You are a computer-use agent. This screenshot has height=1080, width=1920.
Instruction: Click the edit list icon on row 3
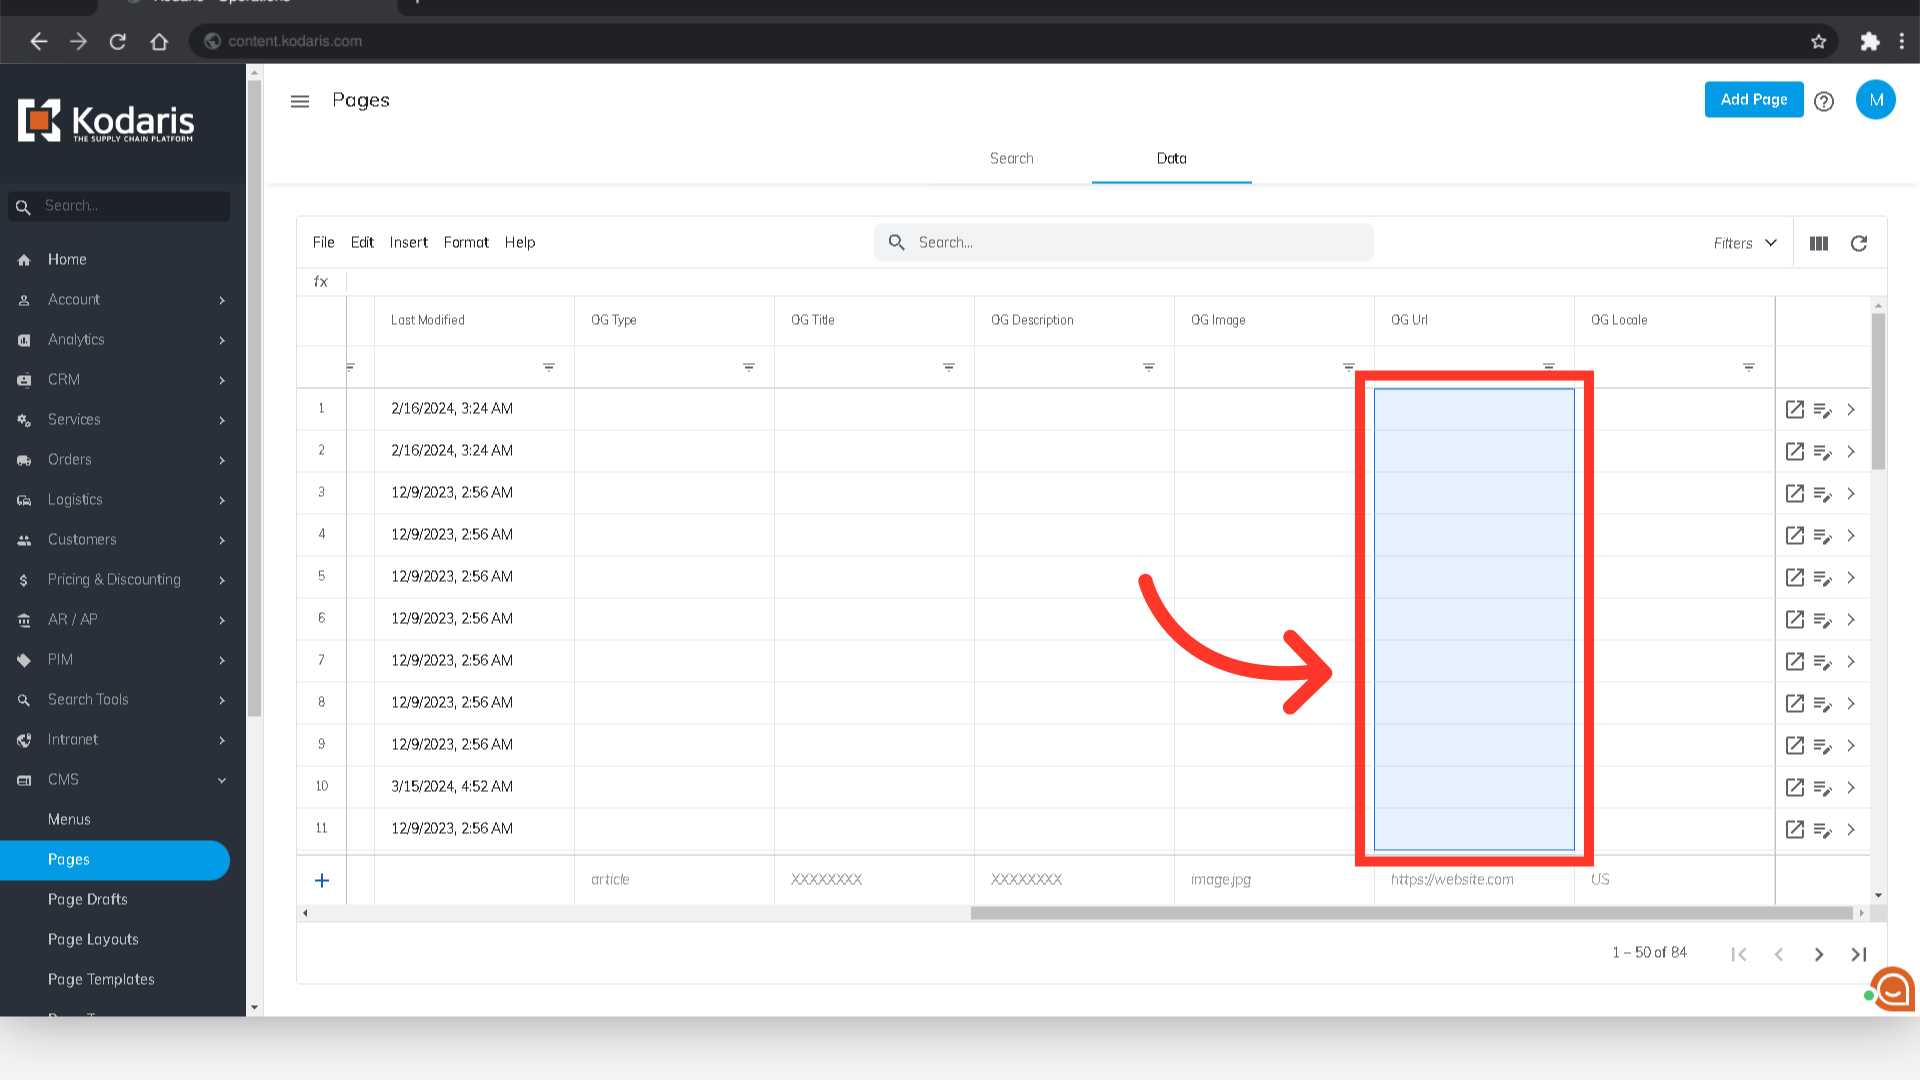point(1822,493)
